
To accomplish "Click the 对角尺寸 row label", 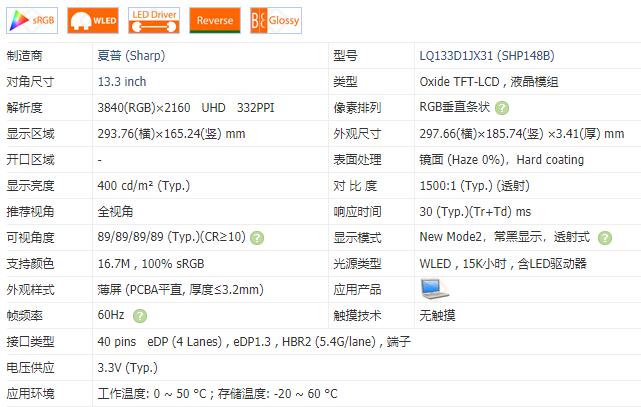I will (30, 82).
